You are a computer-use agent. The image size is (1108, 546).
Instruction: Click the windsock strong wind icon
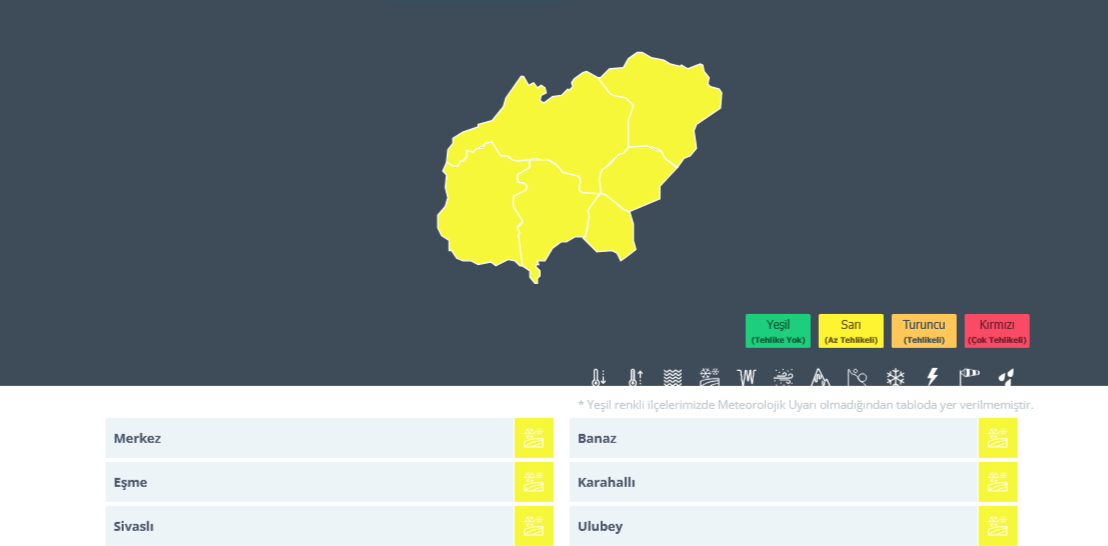(970, 377)
